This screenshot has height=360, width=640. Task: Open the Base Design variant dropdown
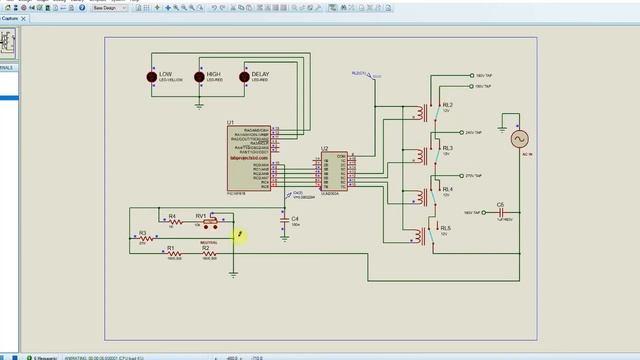pos(109,8)
